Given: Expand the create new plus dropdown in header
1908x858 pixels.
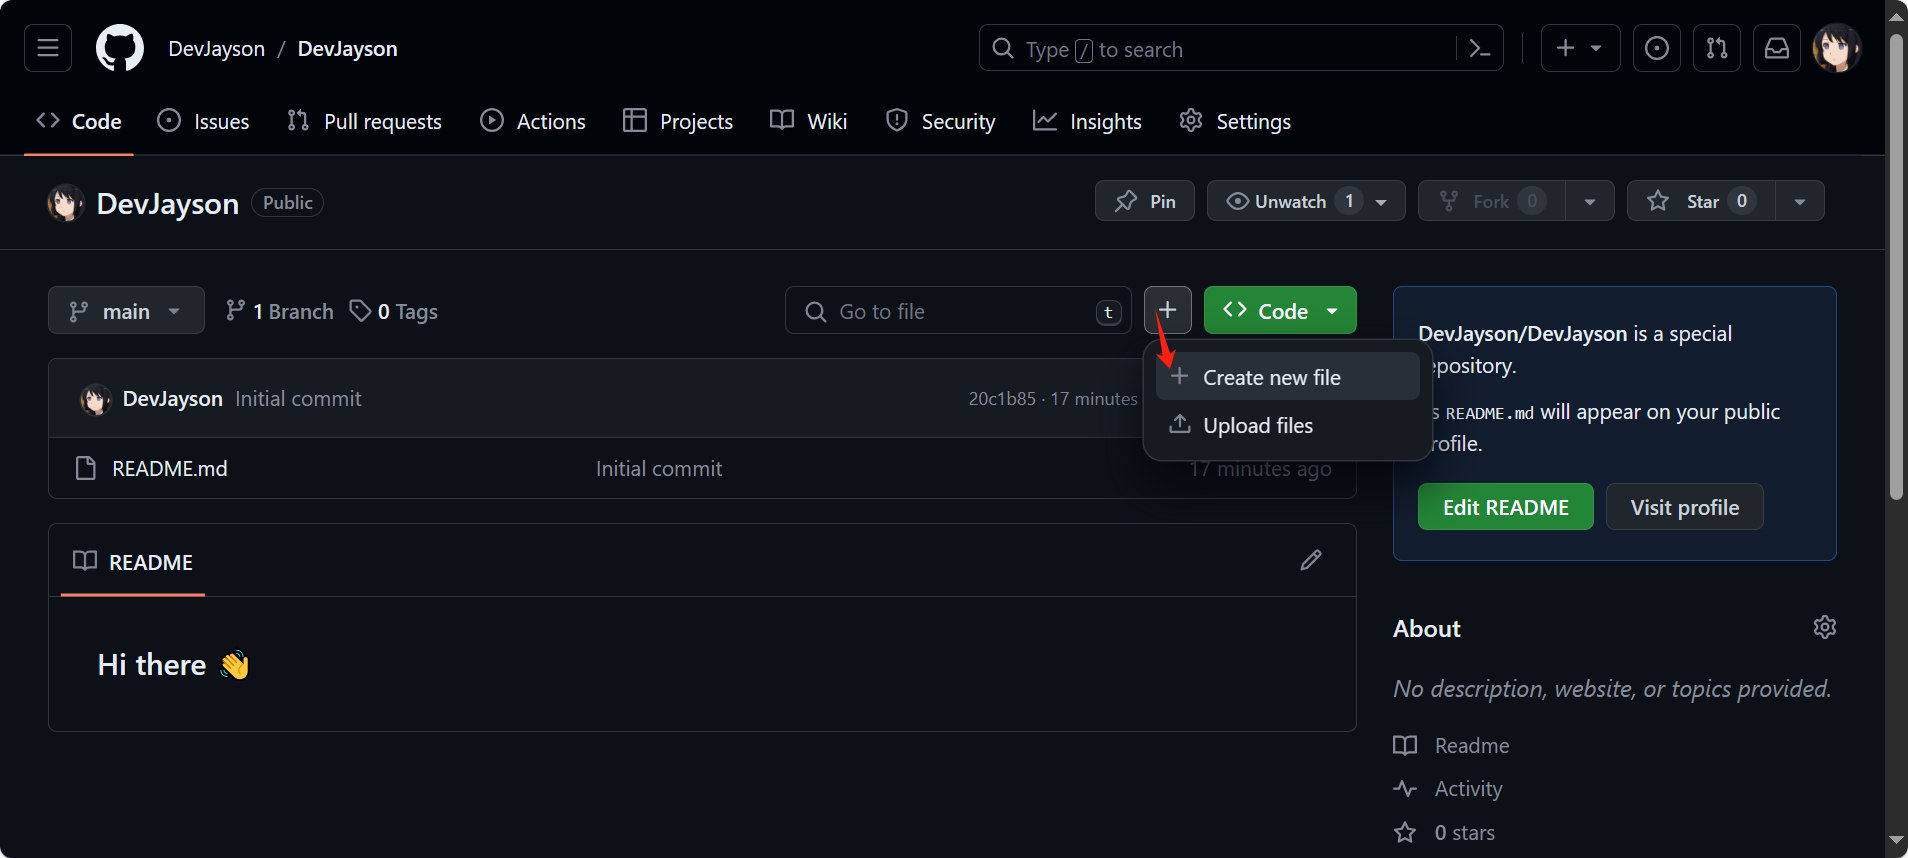Looking at the screenshot, I should coord(1580,48).
